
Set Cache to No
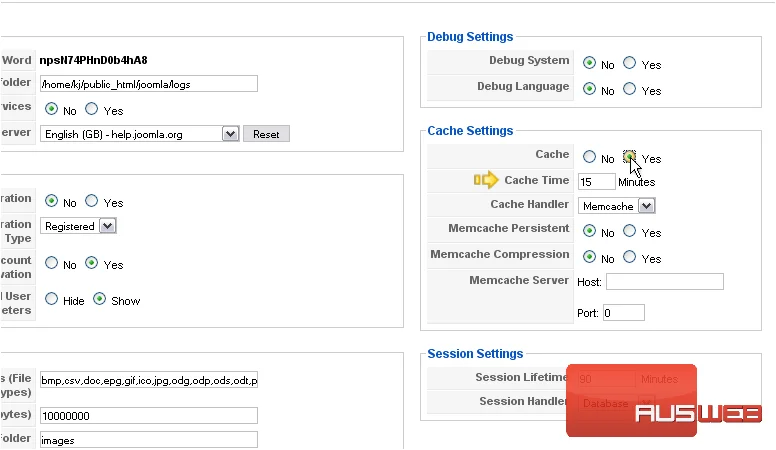[589, 157]
